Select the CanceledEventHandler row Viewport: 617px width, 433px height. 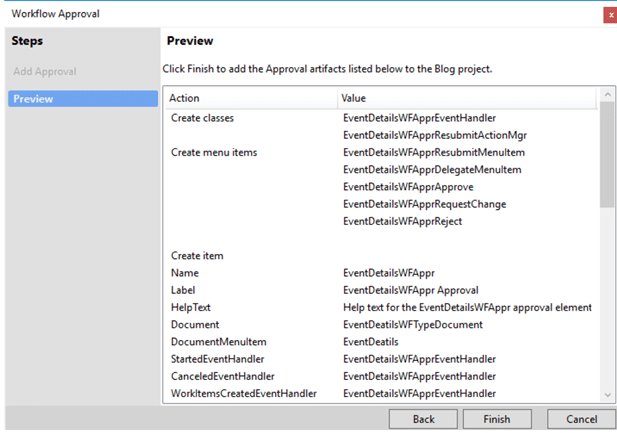381,376
